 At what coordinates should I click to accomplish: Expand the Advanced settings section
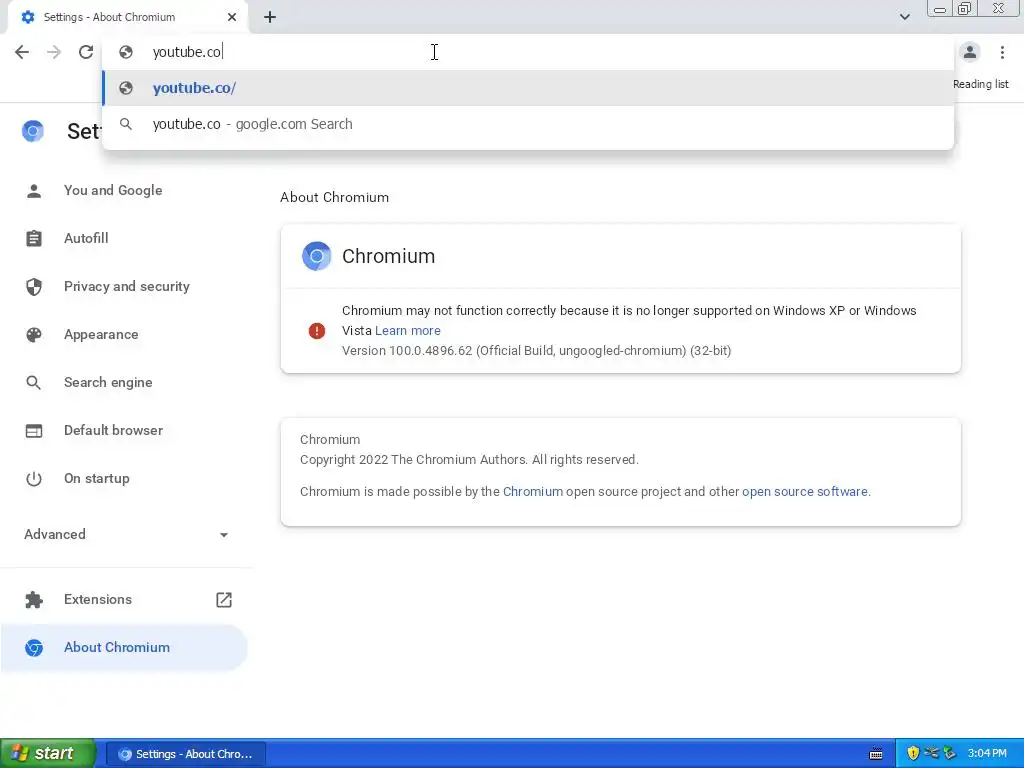click(x=126, y=534)
